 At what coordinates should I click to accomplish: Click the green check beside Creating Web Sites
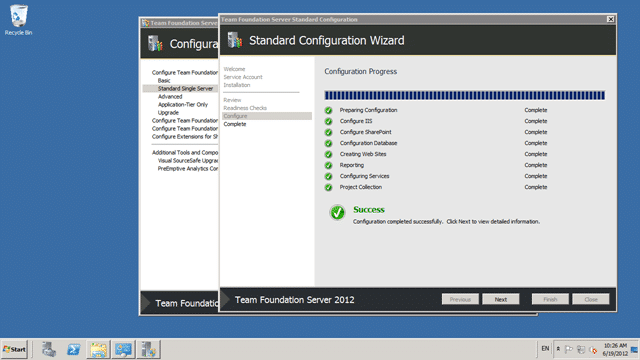[x=328, y=154]
